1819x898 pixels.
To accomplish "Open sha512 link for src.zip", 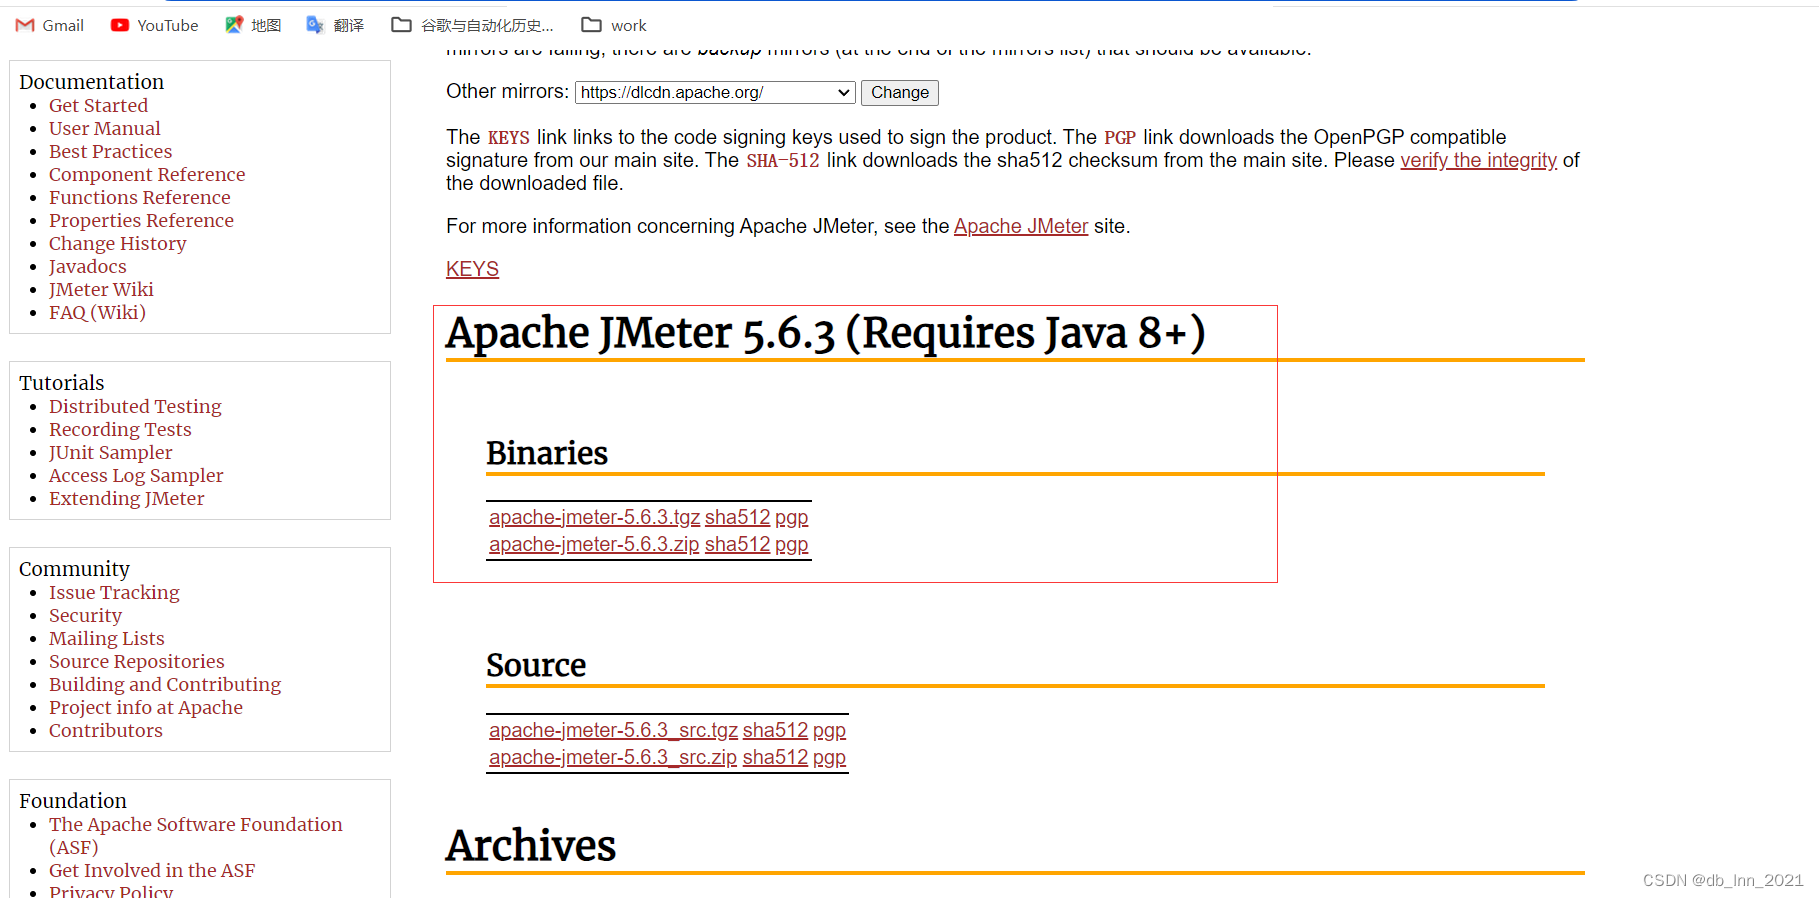I will click(x=775, y=757).
